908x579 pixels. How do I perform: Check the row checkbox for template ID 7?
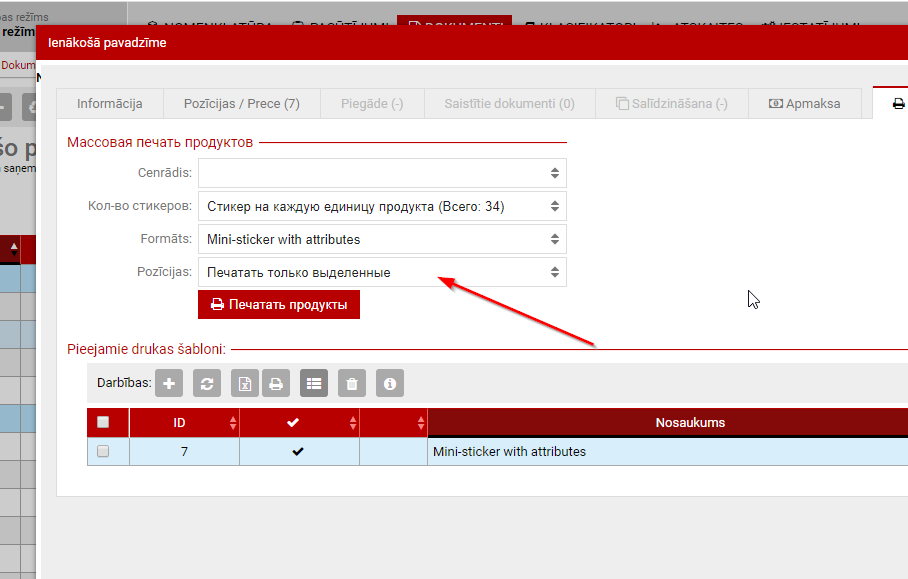tap(103, 452)
